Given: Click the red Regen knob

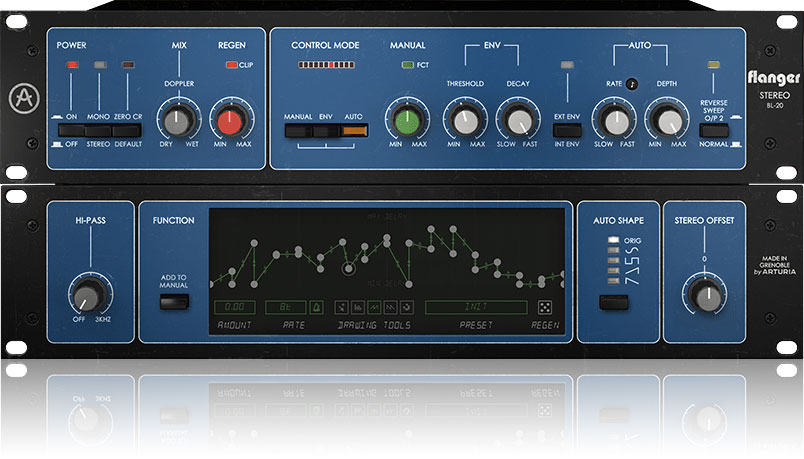Looking at the screenshot, I should pyautogui.click(x=230, y=120).
